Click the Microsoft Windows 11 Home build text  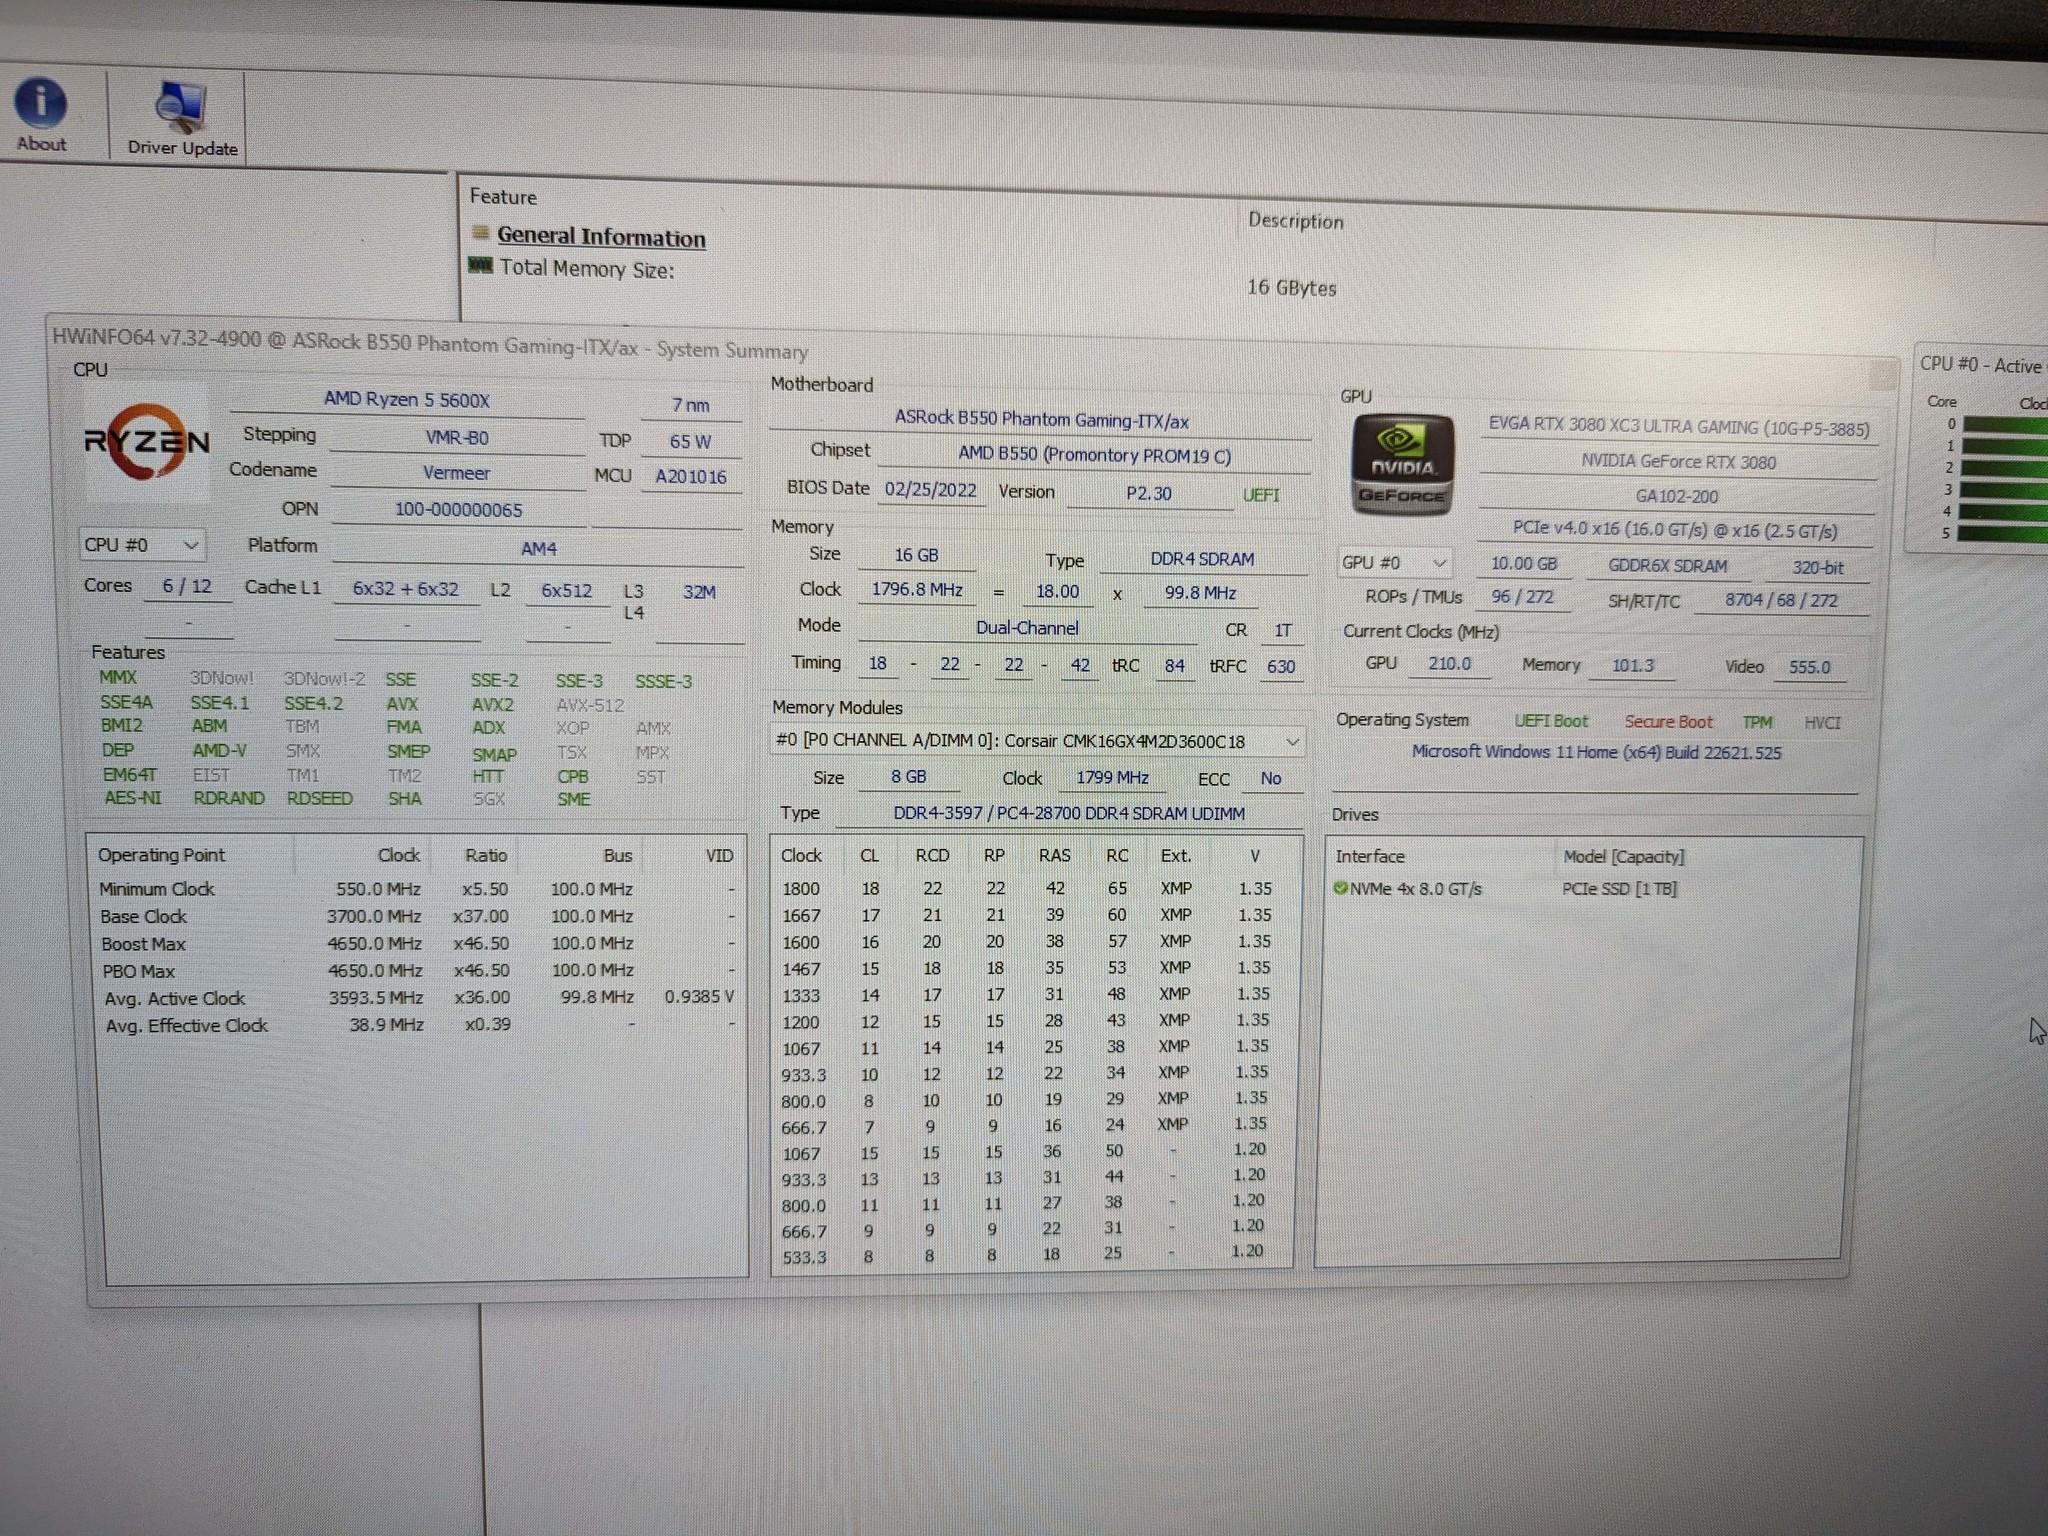[x=1596, y=752]
